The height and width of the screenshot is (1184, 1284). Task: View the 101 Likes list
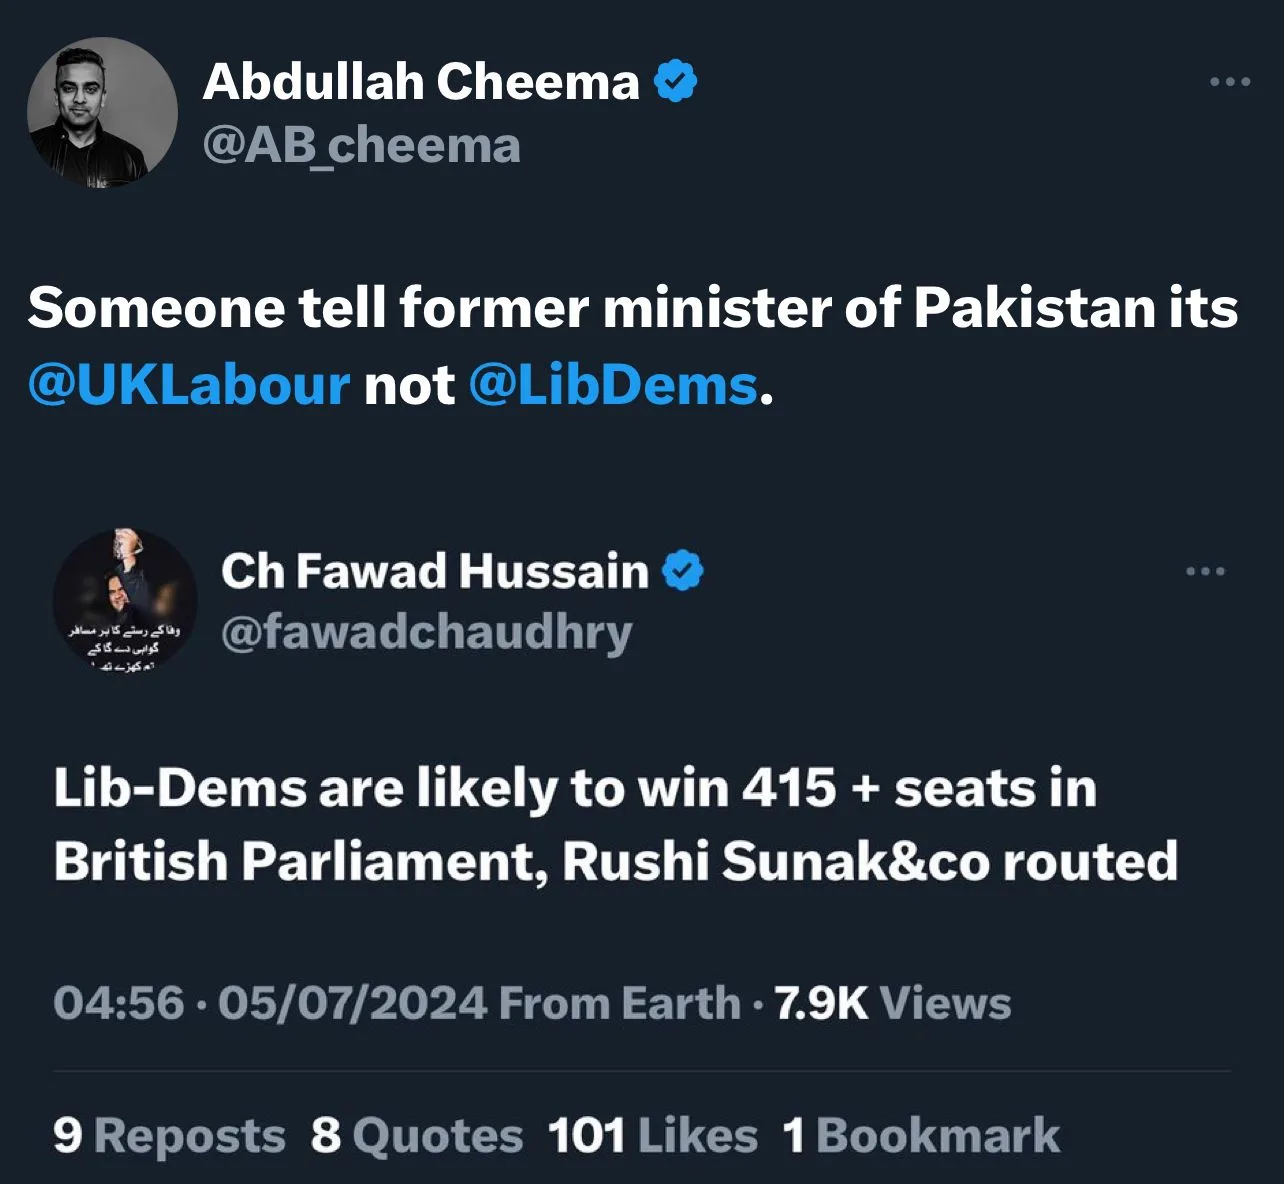(652, 1136)
